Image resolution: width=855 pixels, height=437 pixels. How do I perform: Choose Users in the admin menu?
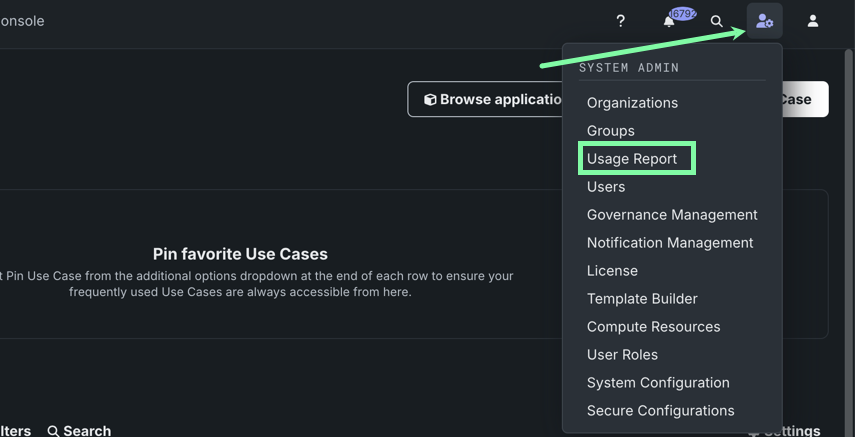(606, 187)
